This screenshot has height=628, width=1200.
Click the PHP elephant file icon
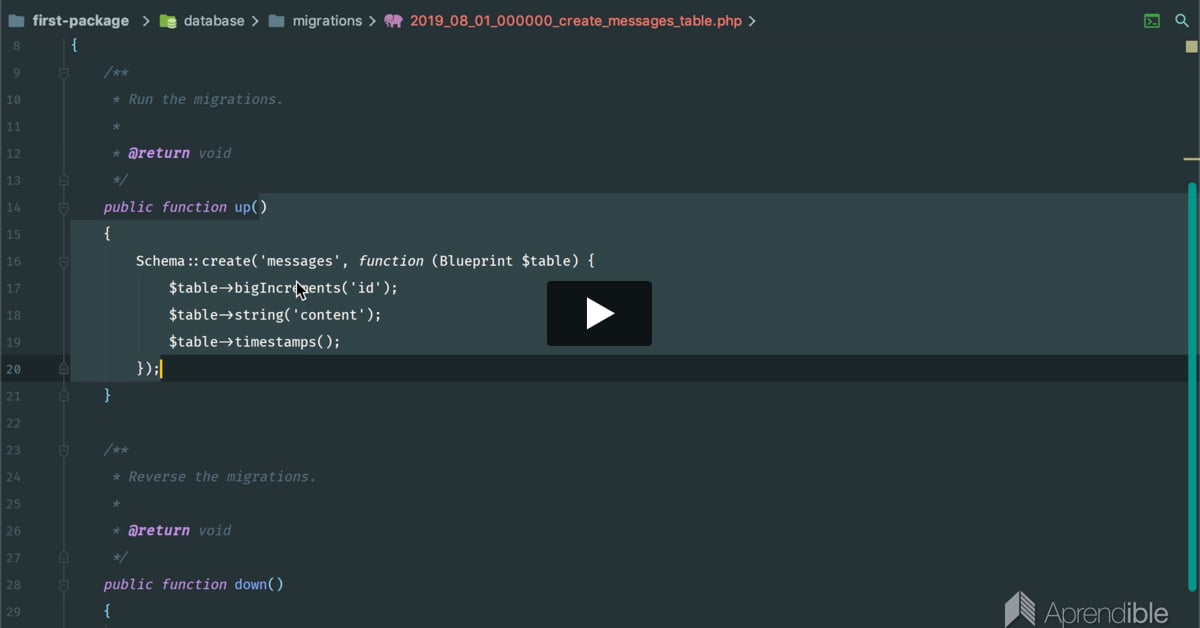(x=393, y=21)
